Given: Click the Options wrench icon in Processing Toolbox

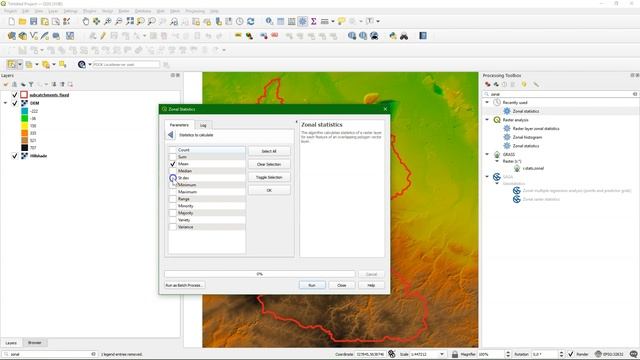Looking at the screenshot, I should [536, 84].
